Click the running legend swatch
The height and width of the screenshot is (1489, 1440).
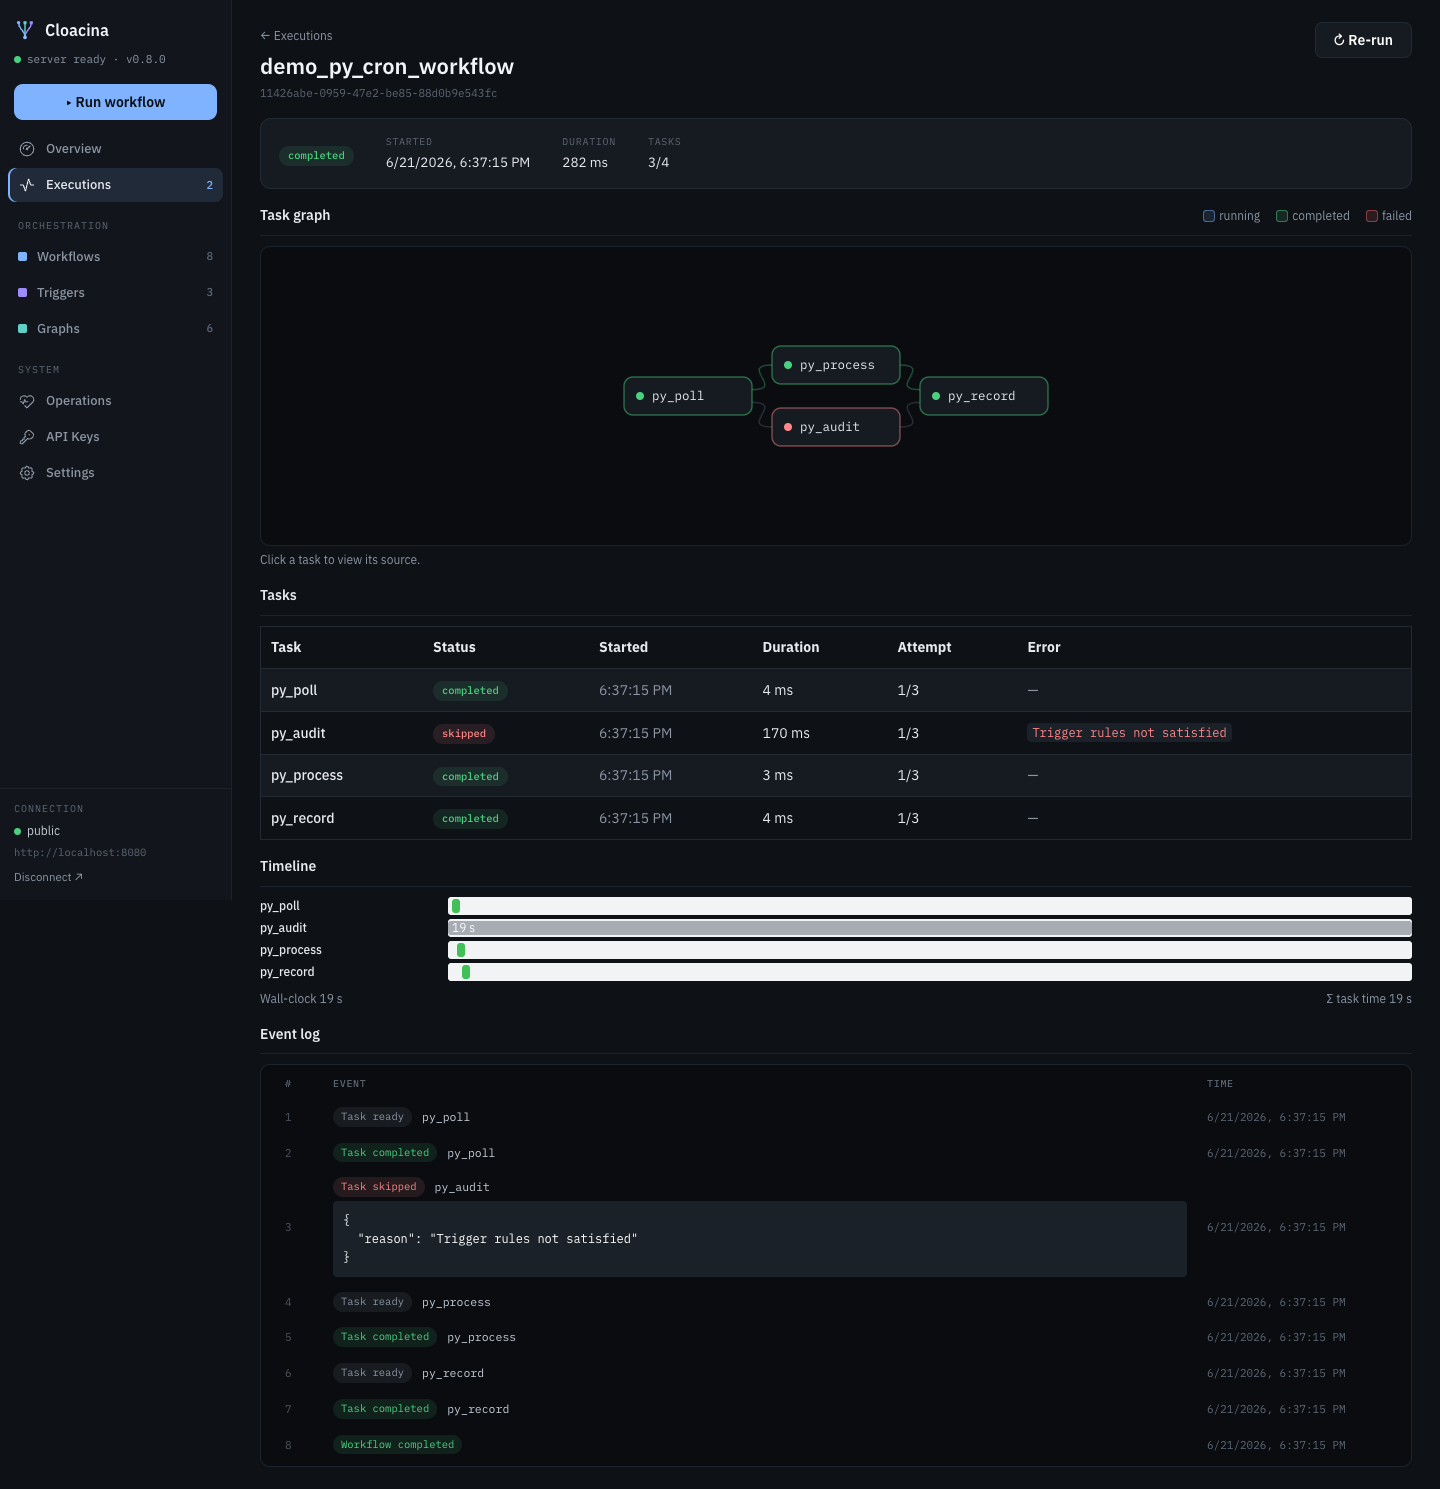point(1209,216)
